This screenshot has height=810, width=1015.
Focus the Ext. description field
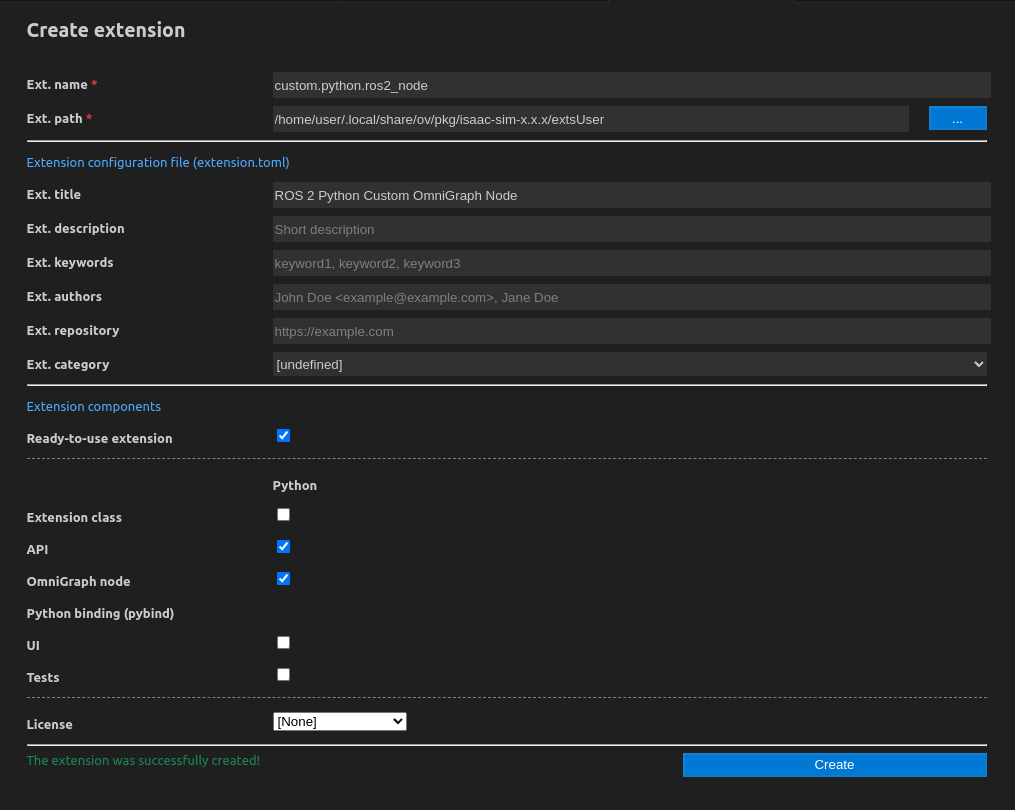(x=631, y=229)
